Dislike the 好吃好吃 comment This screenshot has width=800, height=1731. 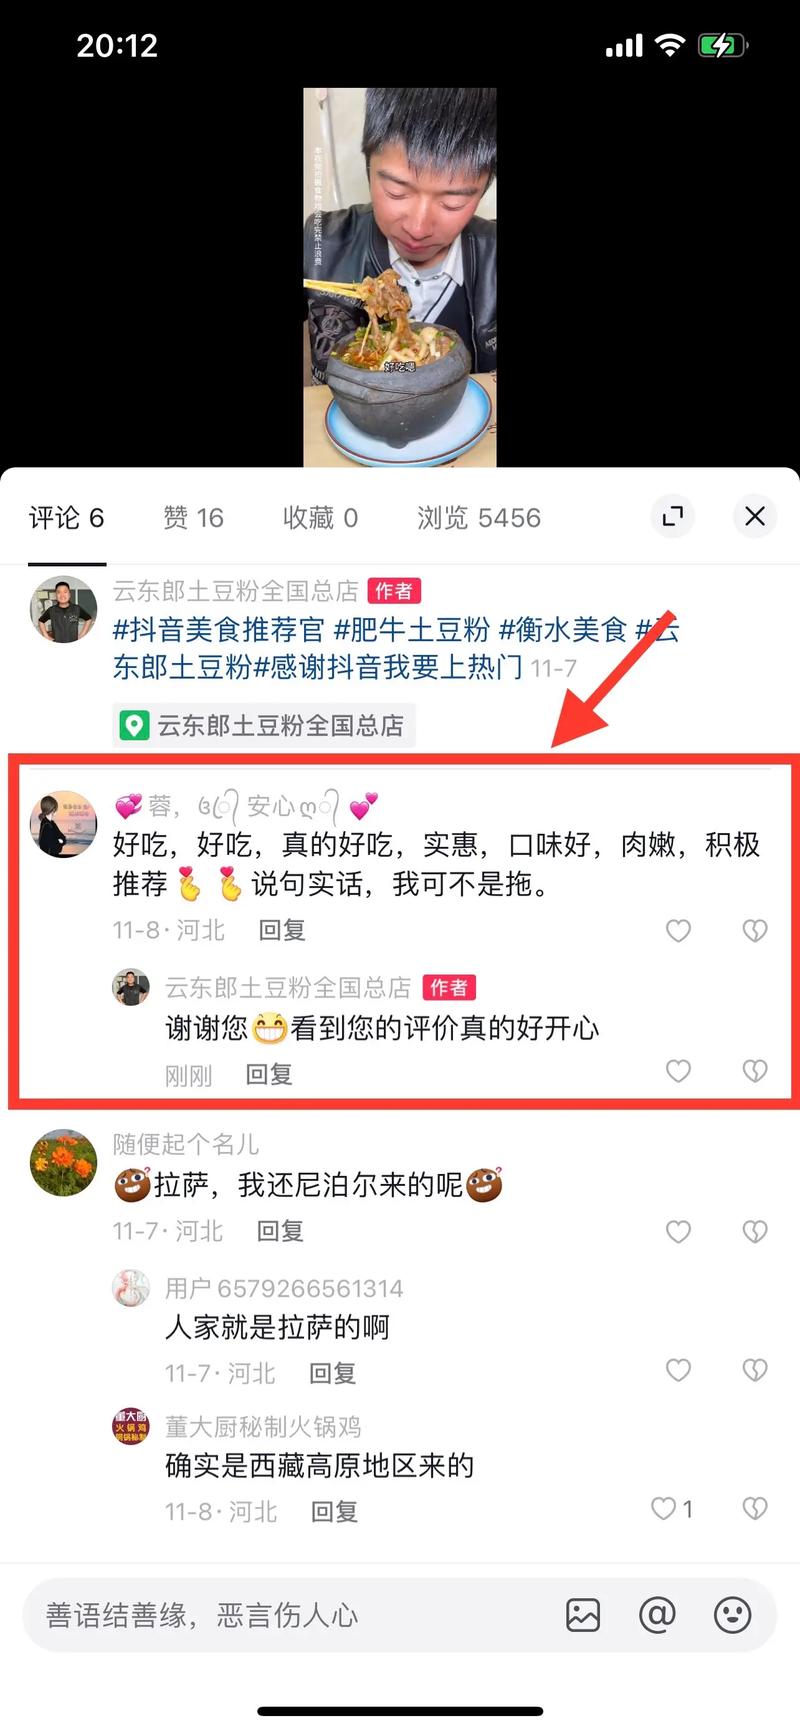[x=755, y=931]
